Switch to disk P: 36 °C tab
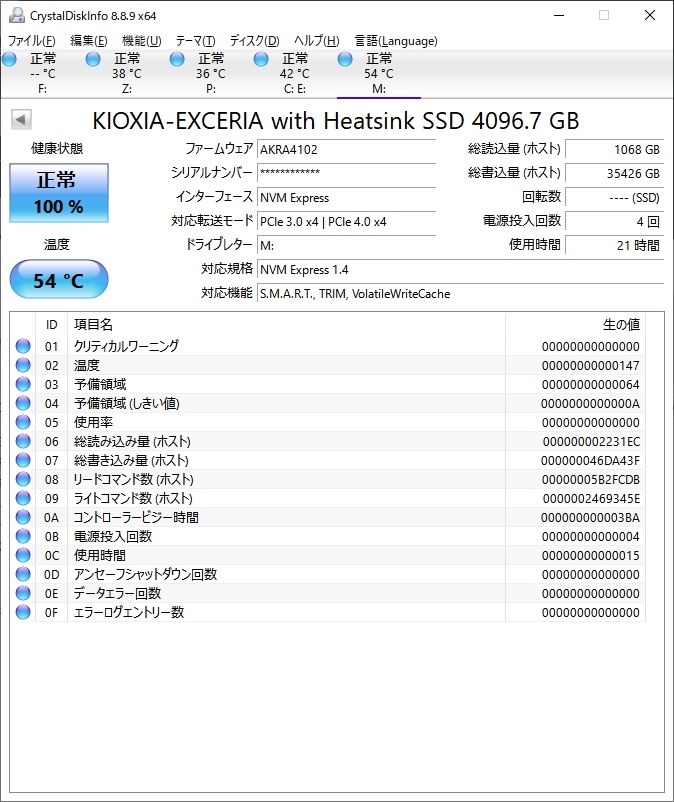Image resolution: width=674 pixels, height=802 pixels. tap(210, 74)
